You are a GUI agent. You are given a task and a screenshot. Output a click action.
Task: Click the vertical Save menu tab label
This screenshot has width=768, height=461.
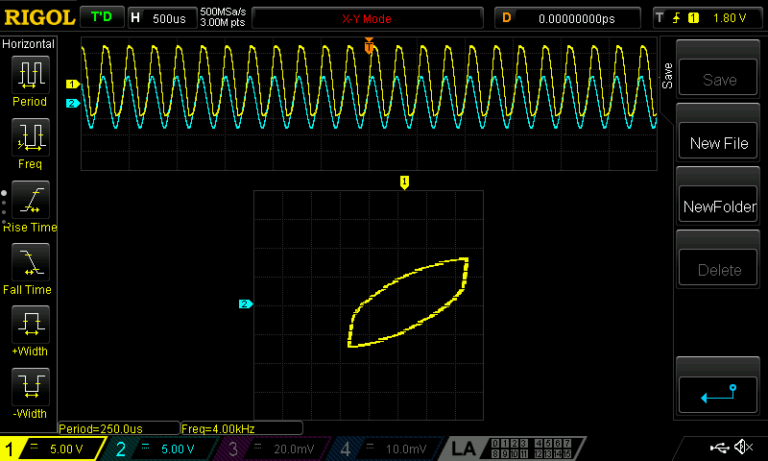[667, 76]
